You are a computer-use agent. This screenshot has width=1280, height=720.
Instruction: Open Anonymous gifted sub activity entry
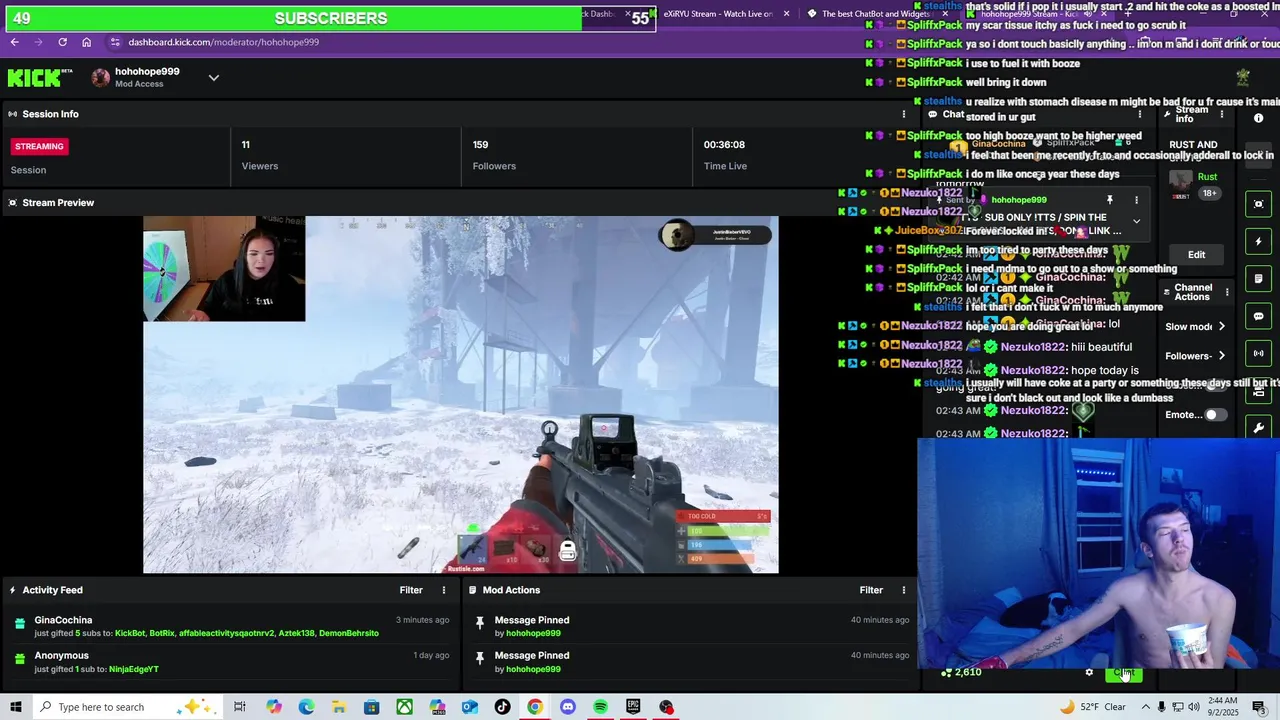coord(230,662)
